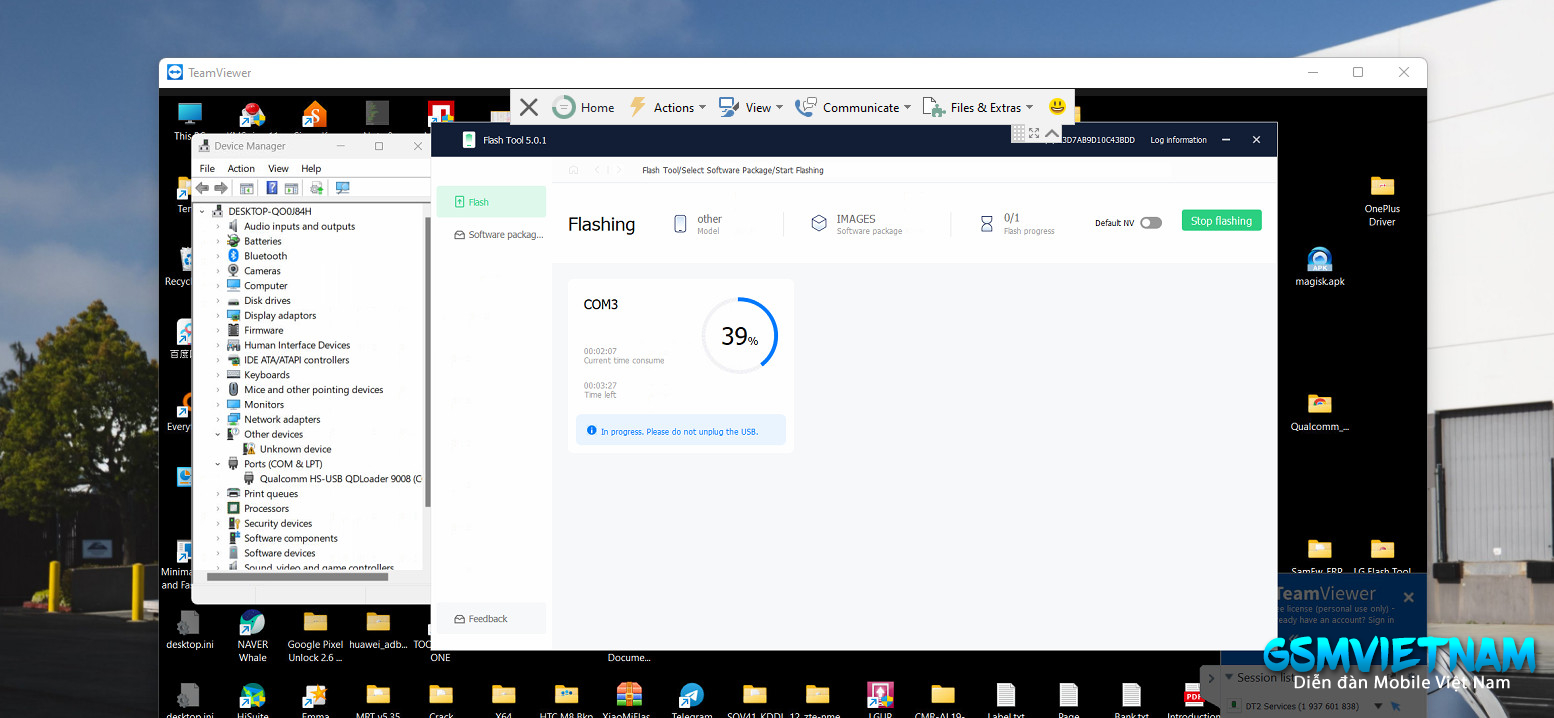Open the View menu in Device Manager
The width and height of the screenshot is (1554, 718).
point(278,169)
